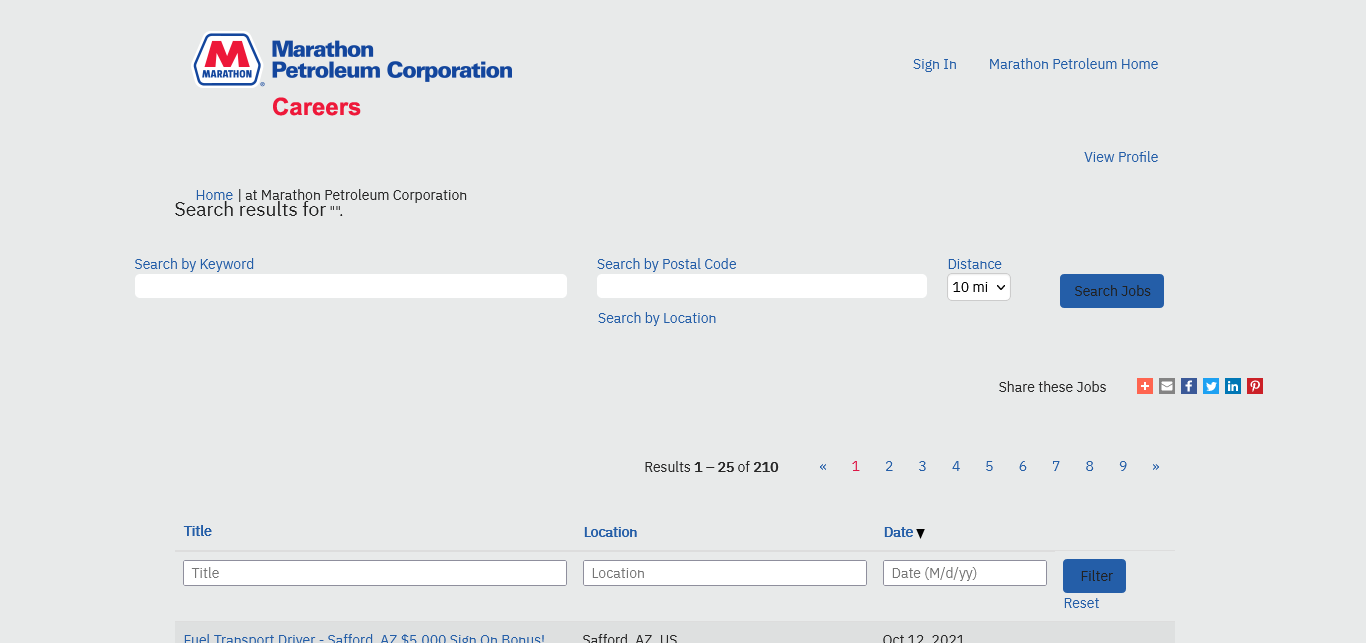This screenshot has width=1366, height=643.
Task: Click the Filter button
Action: pyautogui.click(x=1094, y=576)
